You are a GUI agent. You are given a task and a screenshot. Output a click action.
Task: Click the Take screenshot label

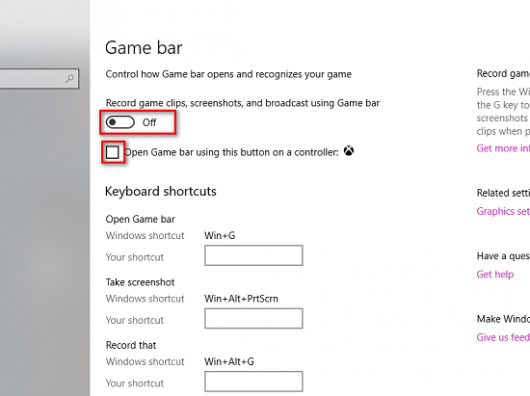coord(140,282)
